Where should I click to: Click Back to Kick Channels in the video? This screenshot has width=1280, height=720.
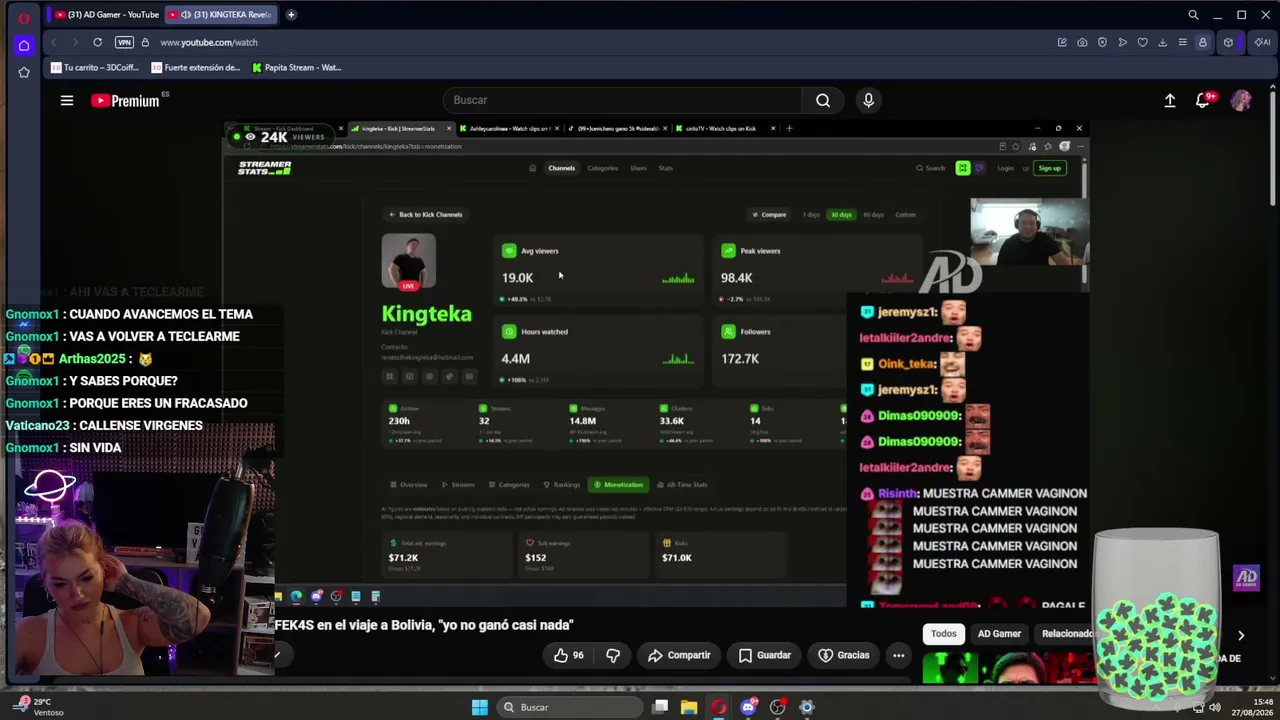coord(427,214)
